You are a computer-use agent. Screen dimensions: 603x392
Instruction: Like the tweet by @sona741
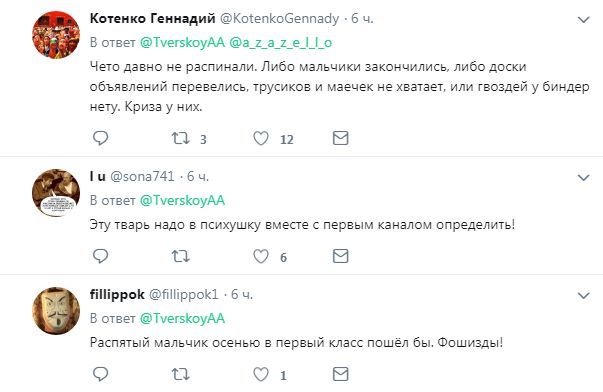click(261, 256)
